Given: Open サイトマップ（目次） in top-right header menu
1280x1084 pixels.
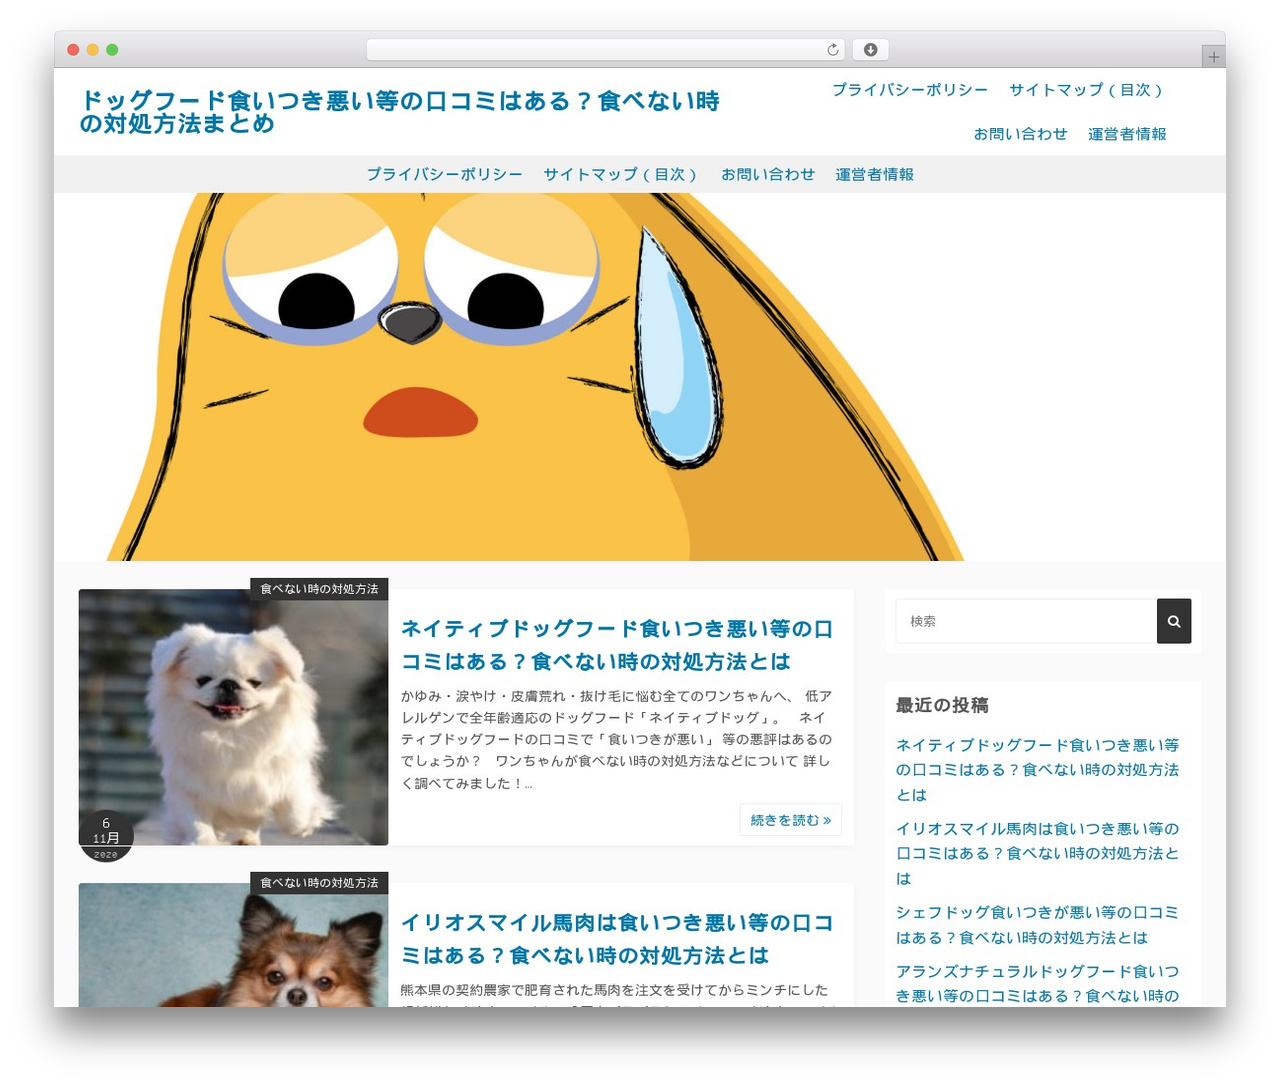Looking at the screenshot, I should [x=1088, y=90].
